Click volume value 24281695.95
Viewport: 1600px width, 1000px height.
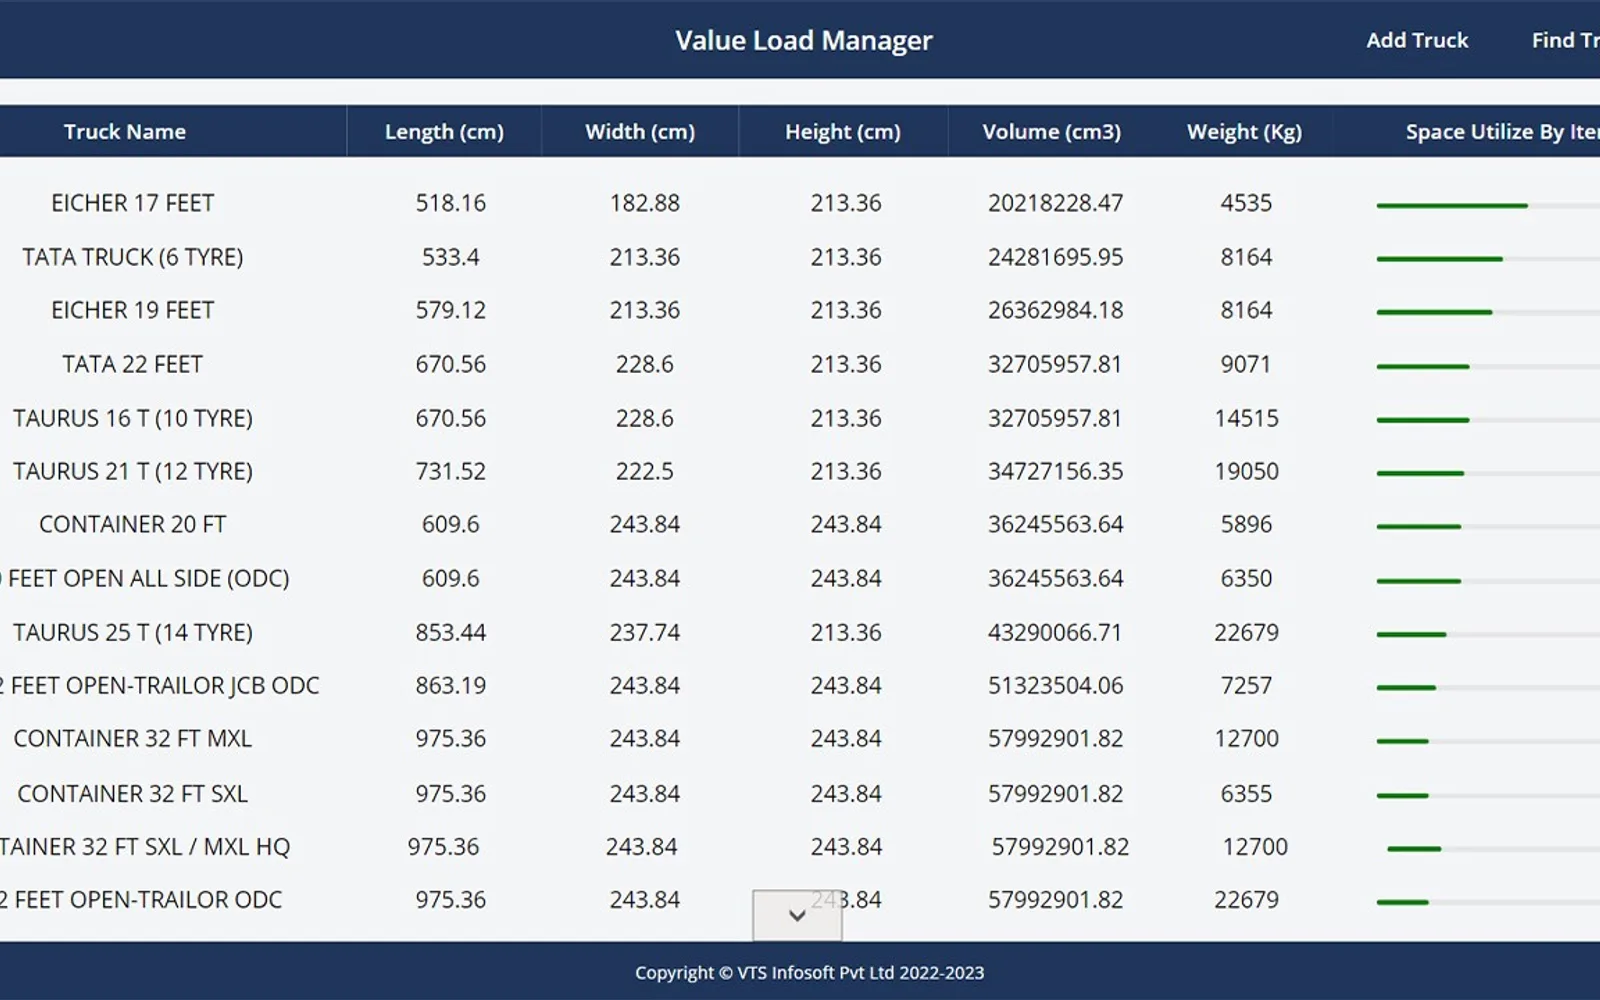tap(1056, 257)
